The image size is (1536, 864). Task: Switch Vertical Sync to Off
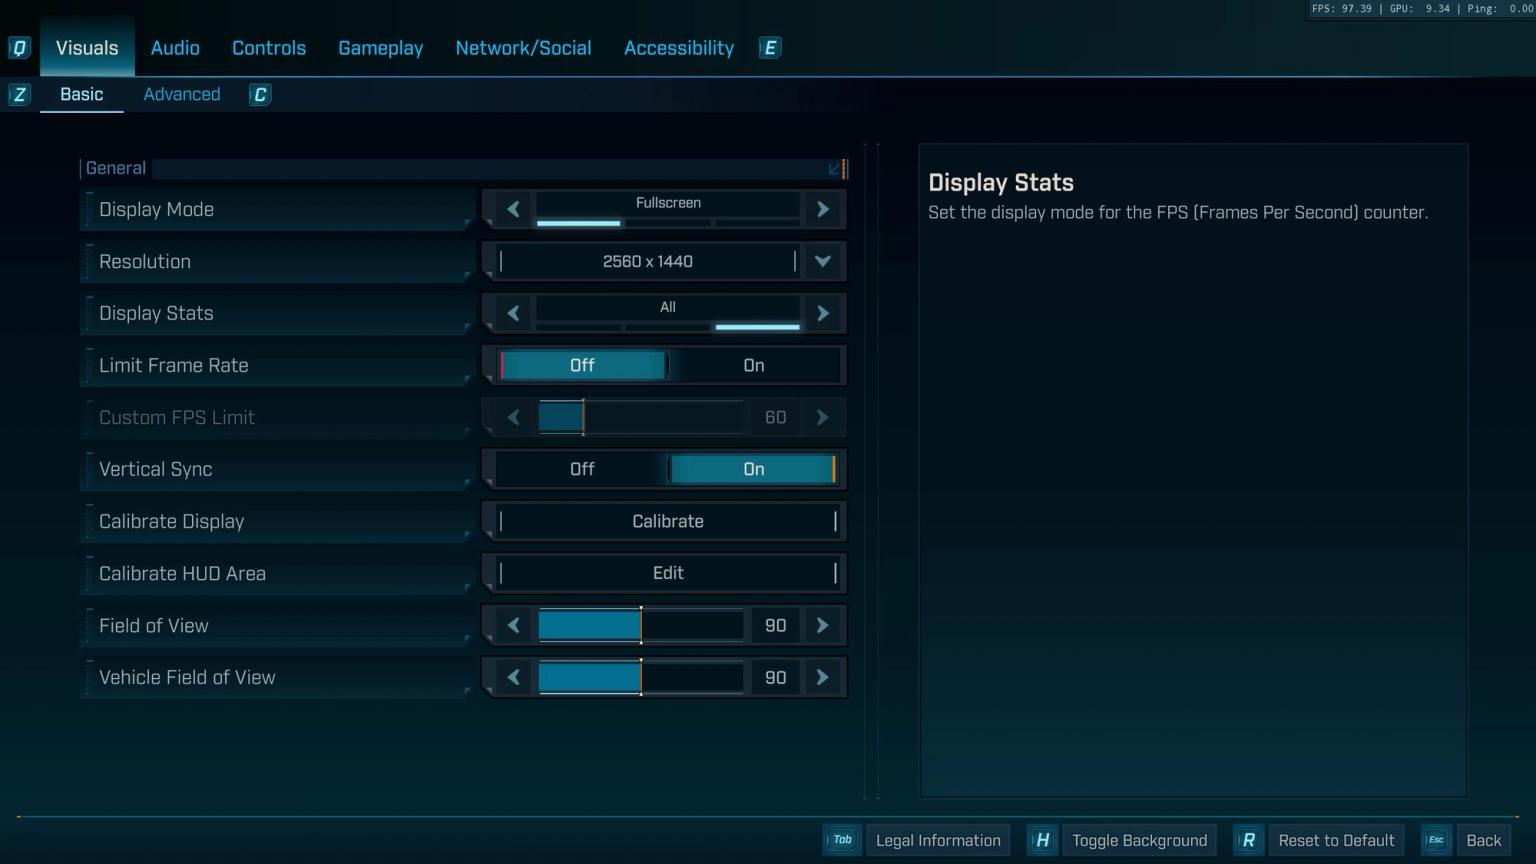(x=583, y=469)
